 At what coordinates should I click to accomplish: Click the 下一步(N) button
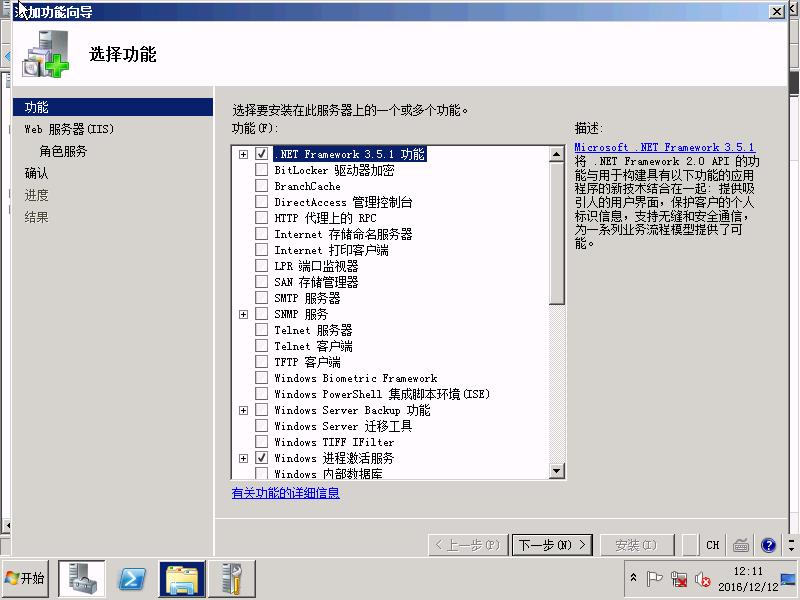point(552,545)
